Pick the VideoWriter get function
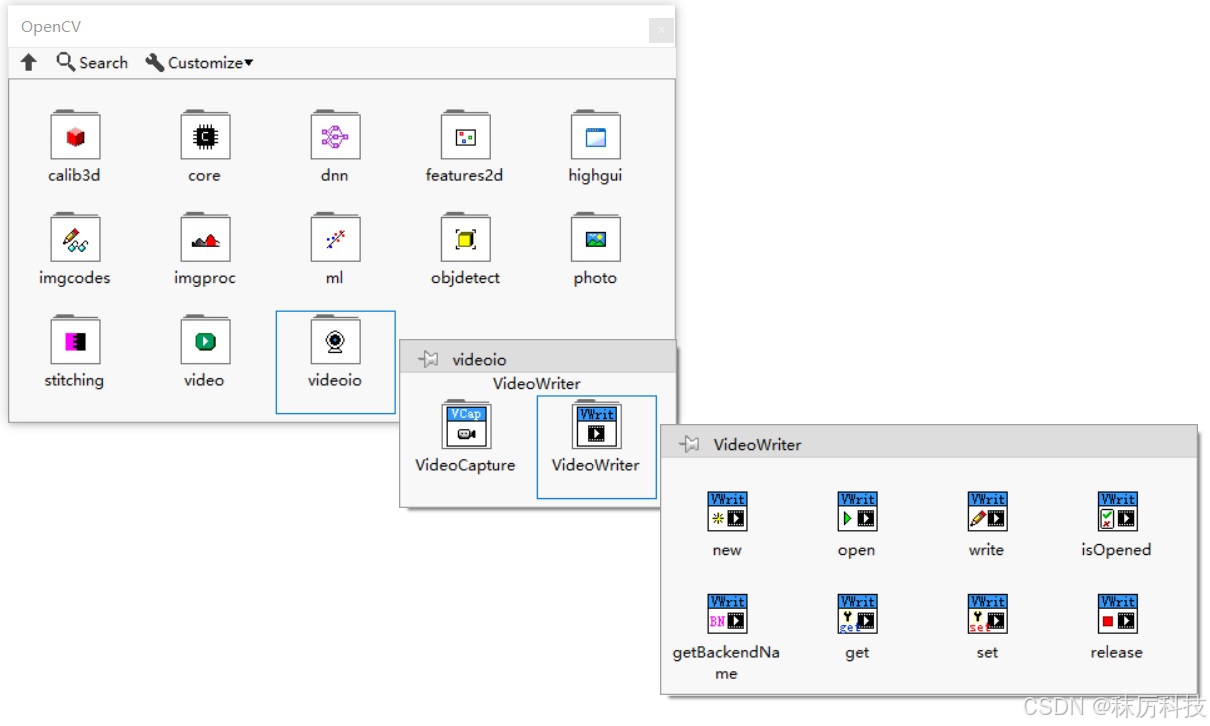Screen dimensions: 1210x726 tap(857, 614)
